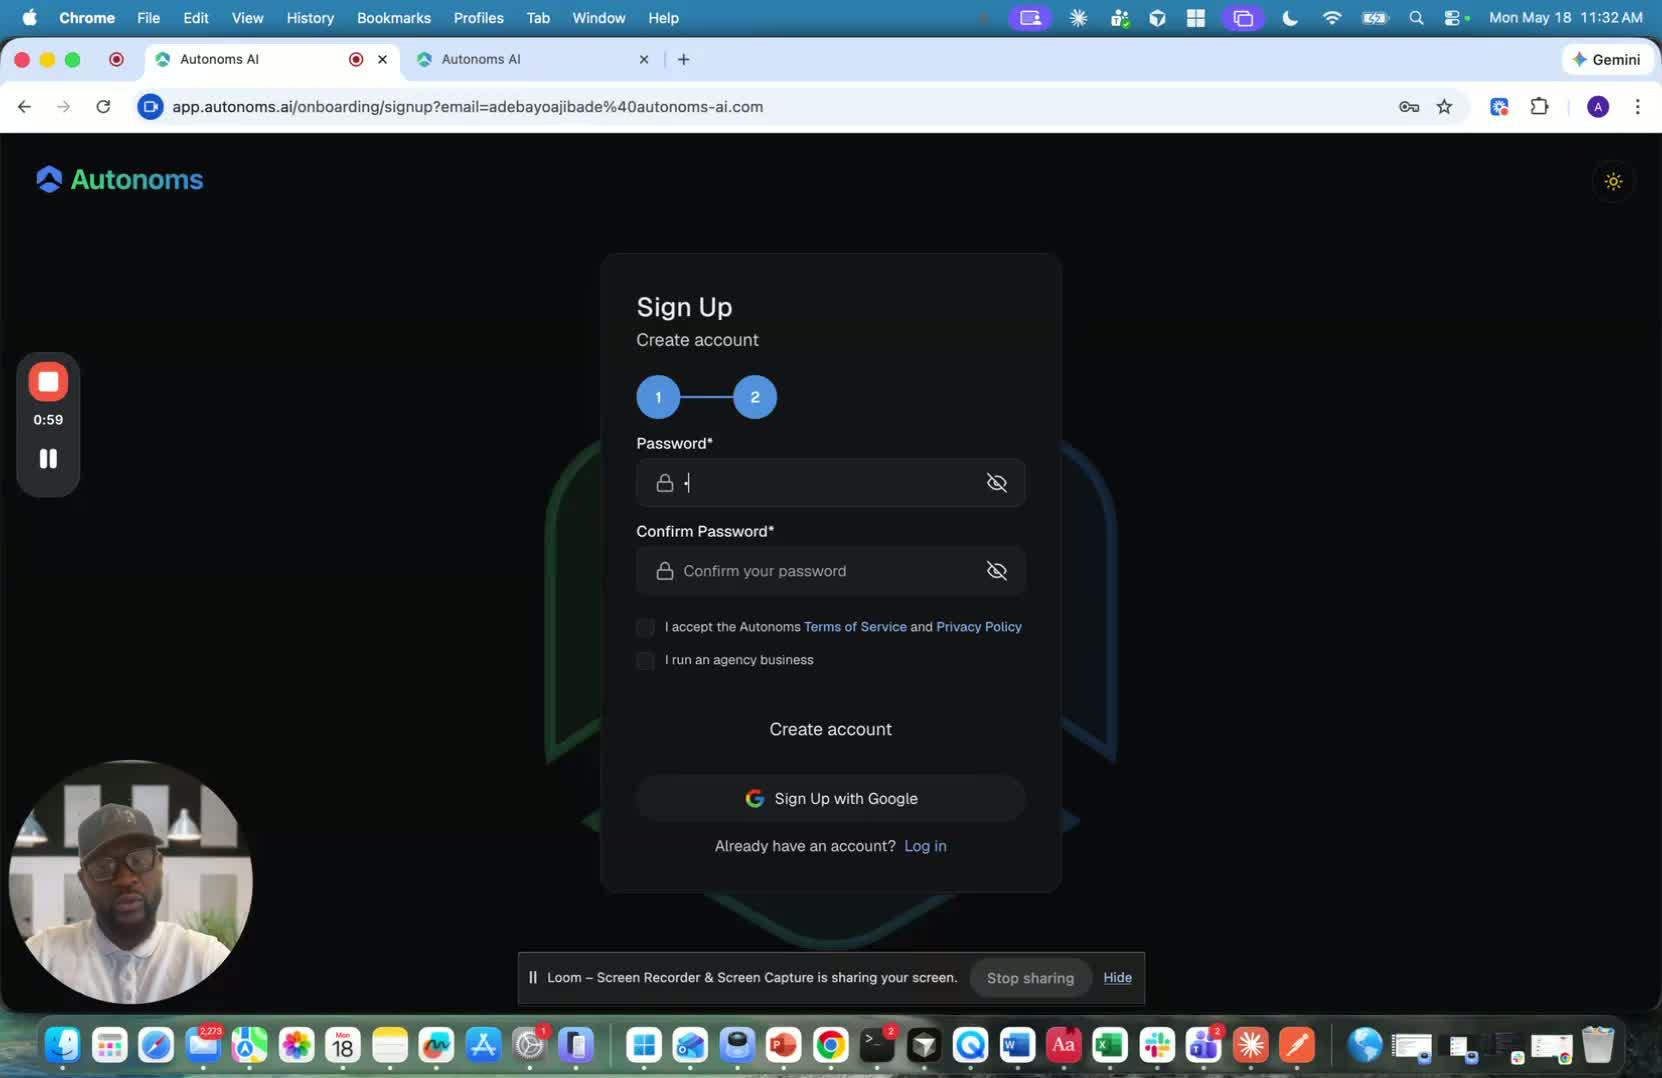This screenshot has width=1662, height=1078.
Task: Show the Confirm Password field contents
Action: click(996, 571)
